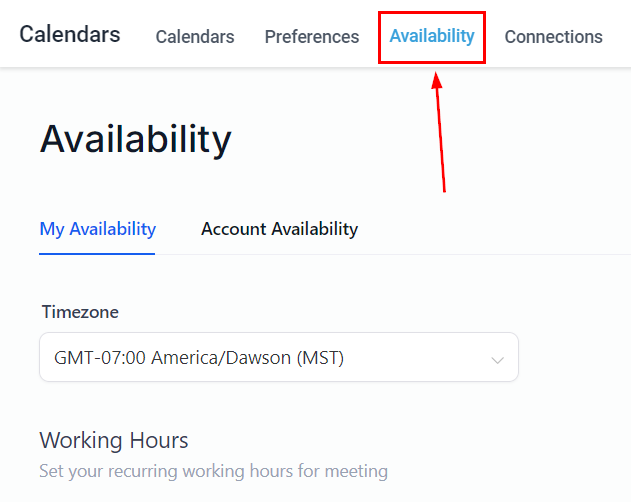Viewport: 631px width, 502px height.
Task: Click the large Availability page heading
Action: (135, 139)
